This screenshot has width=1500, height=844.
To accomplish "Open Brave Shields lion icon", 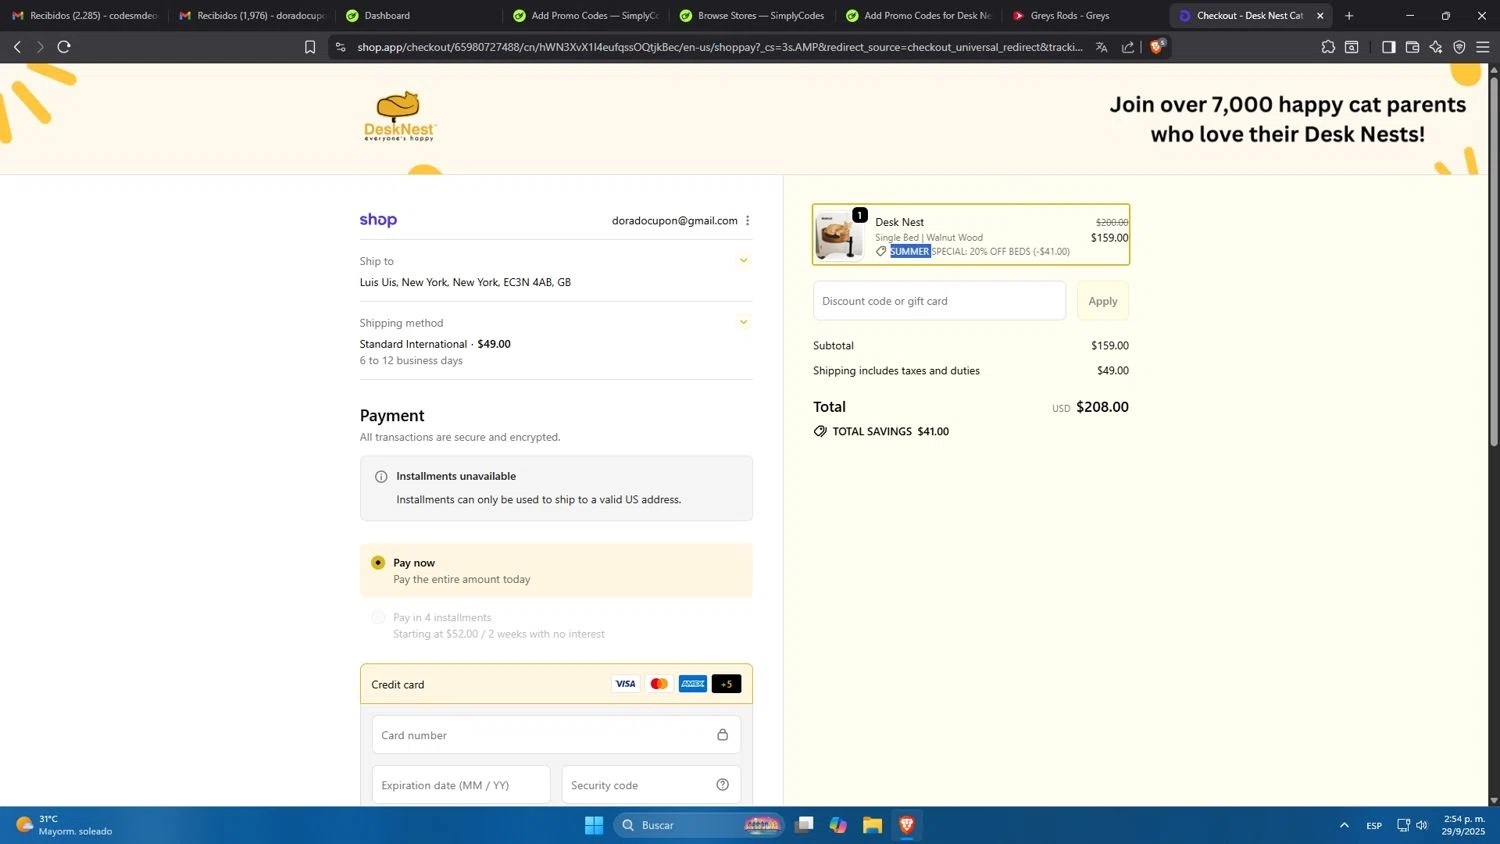I will pyautogui.click(x=1157, y=46).
